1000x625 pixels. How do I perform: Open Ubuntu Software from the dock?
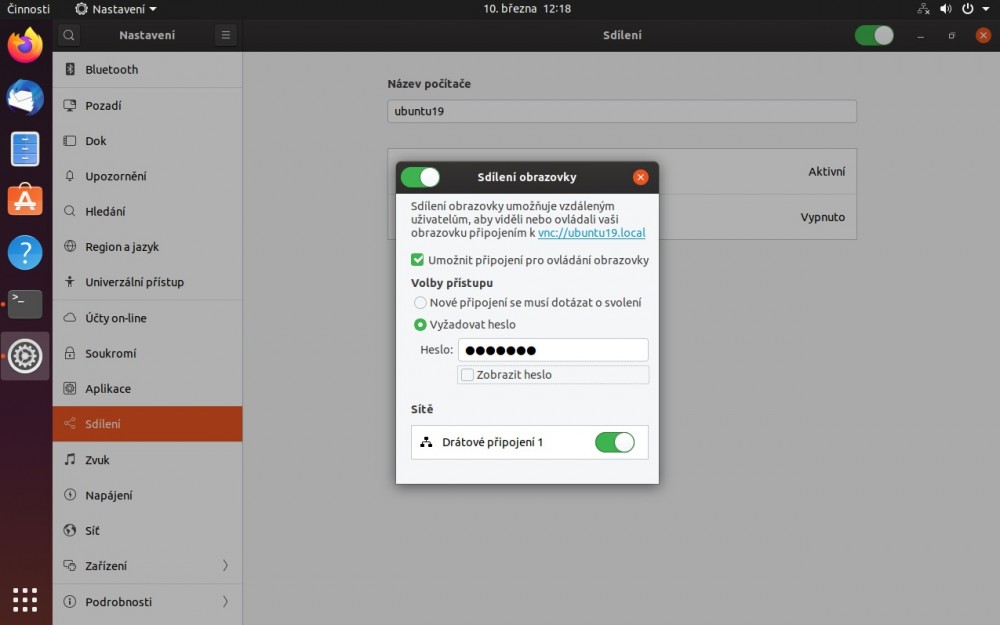pyautogui.click(x=25, y=200)
